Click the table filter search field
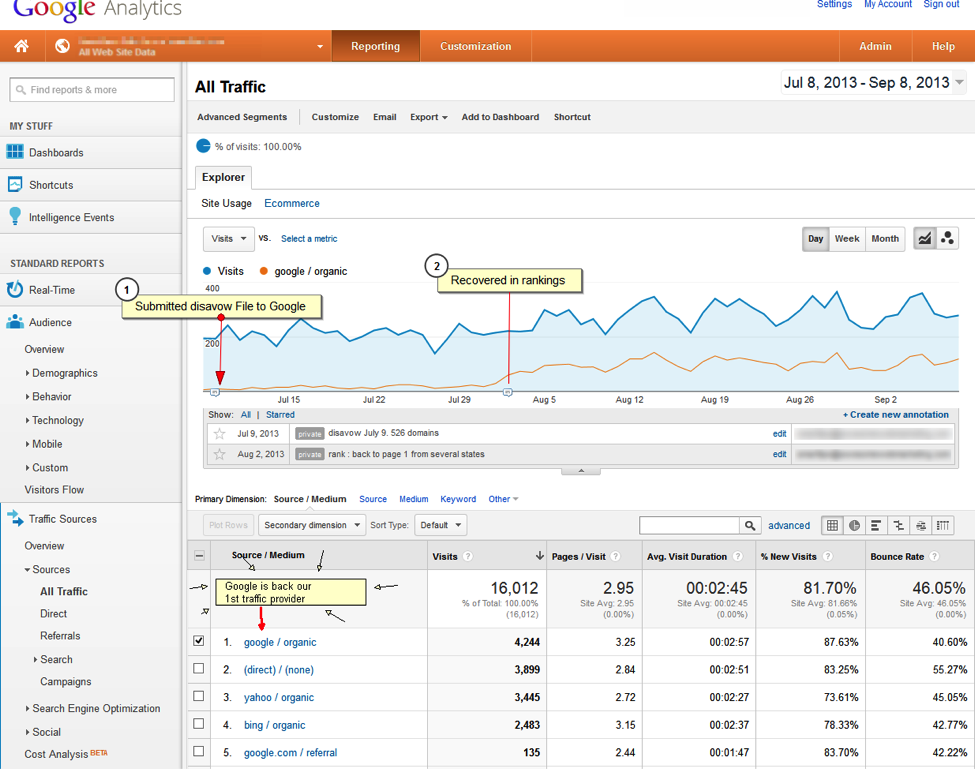The height and width of the screenshot is (769, 975). pos(689,525)
